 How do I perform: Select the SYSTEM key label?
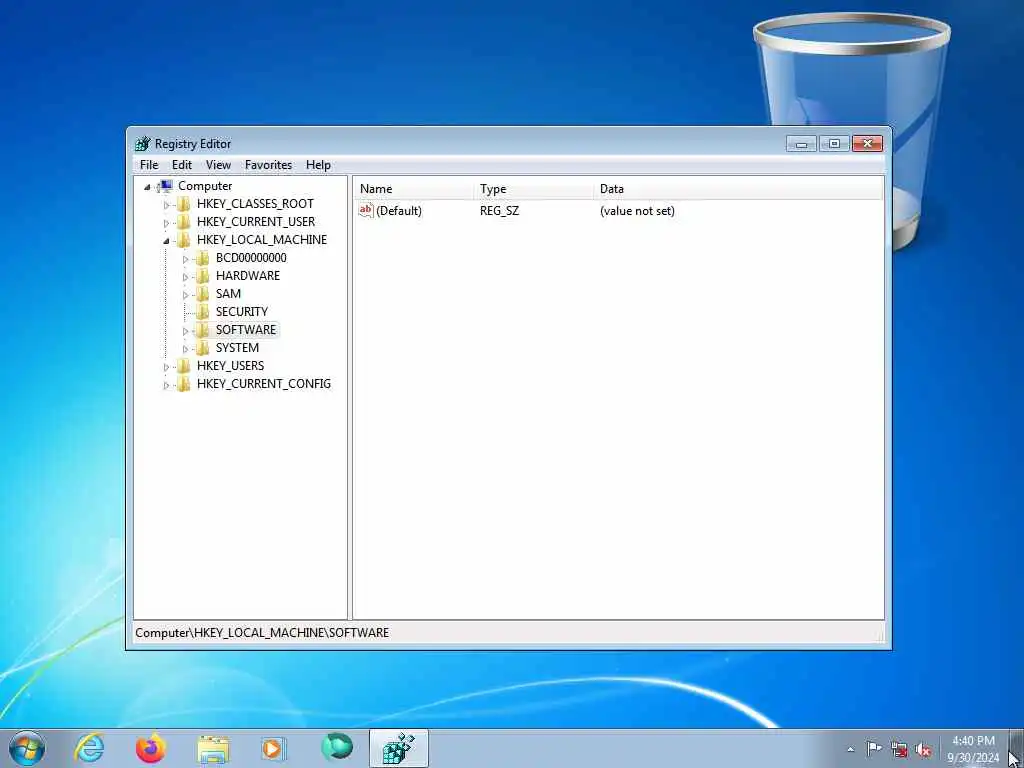237,347
